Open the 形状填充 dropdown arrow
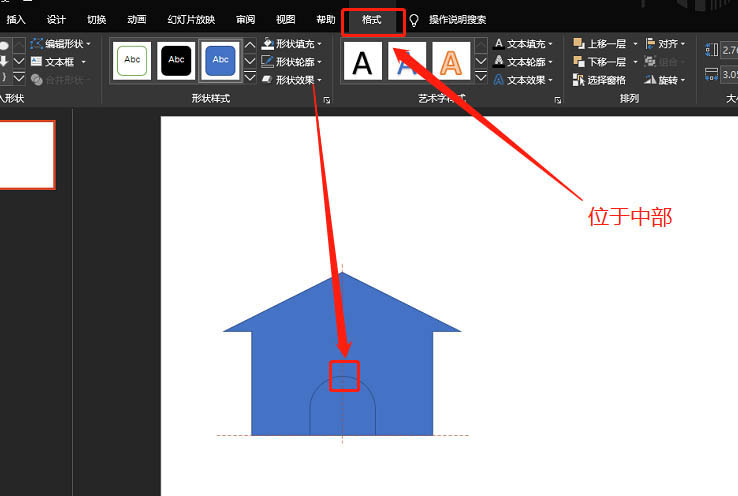The width and height of the screenshot is (738, 496). click(320, 44)
